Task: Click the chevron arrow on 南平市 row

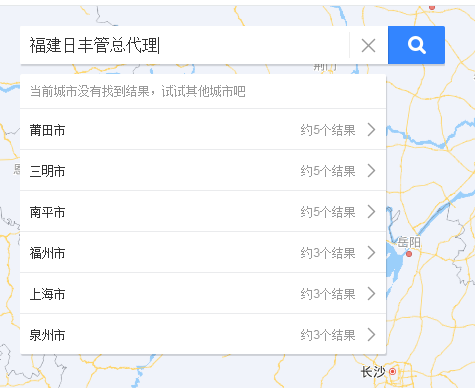Action: (371, 212)
